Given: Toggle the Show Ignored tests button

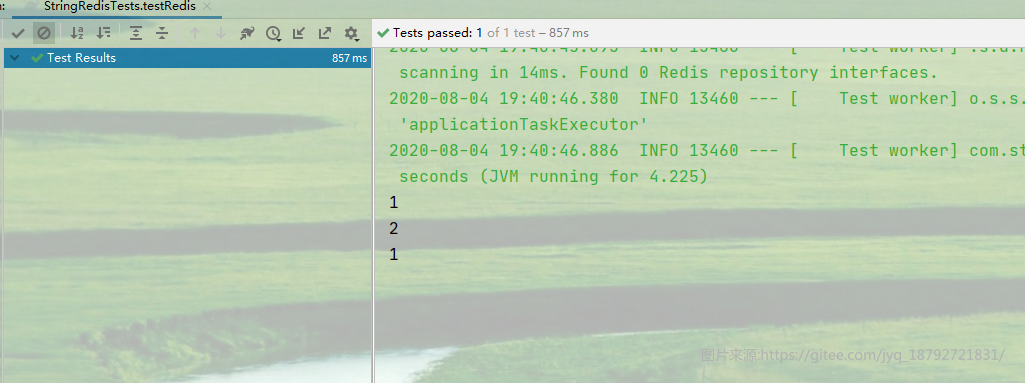Looking at the screenshot, I should (44, 33).
